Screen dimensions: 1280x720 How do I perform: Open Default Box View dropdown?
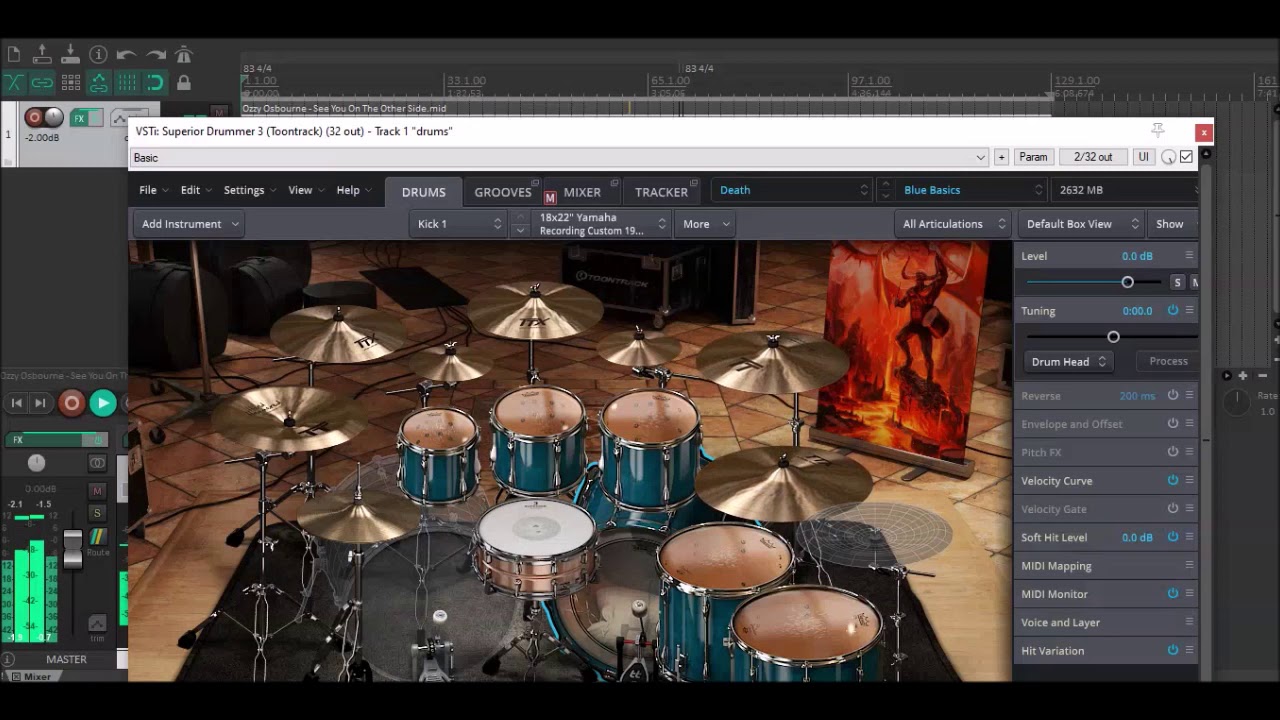[1081, 224]
